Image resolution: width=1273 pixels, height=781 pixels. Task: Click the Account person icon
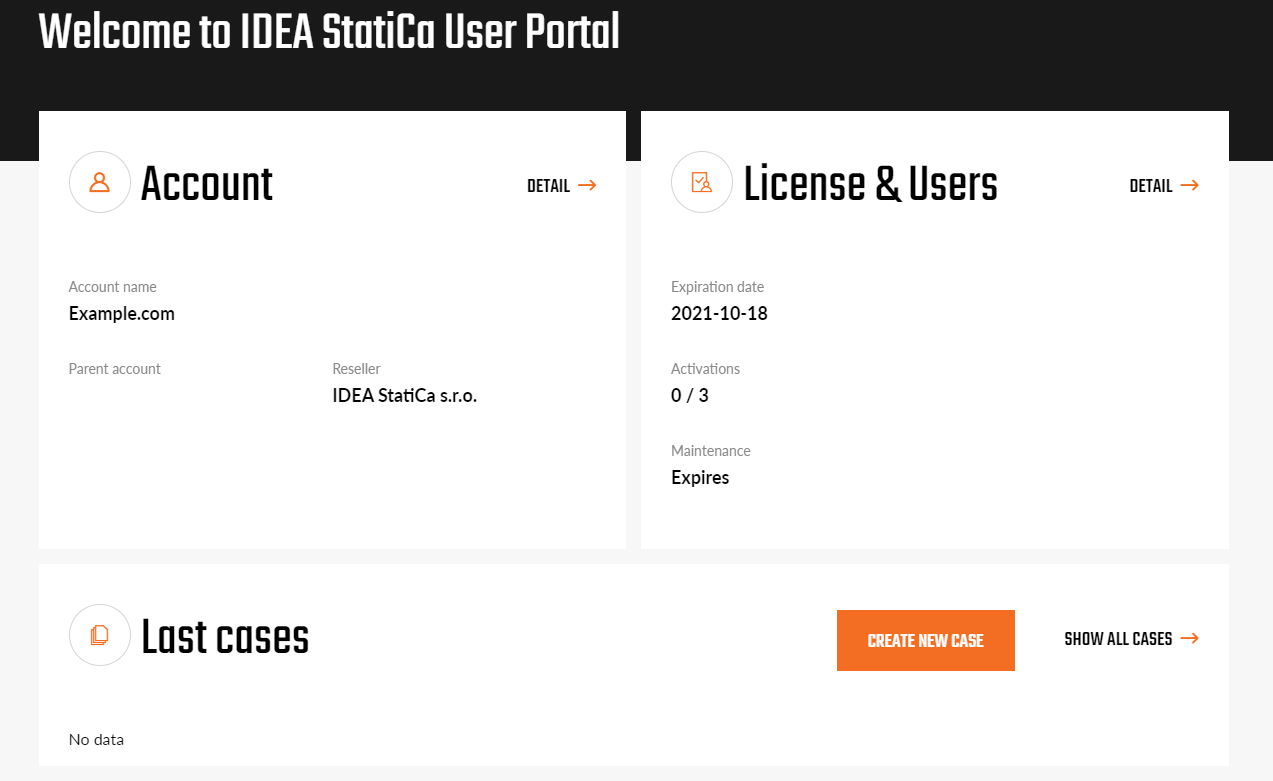tap(99, 182)
